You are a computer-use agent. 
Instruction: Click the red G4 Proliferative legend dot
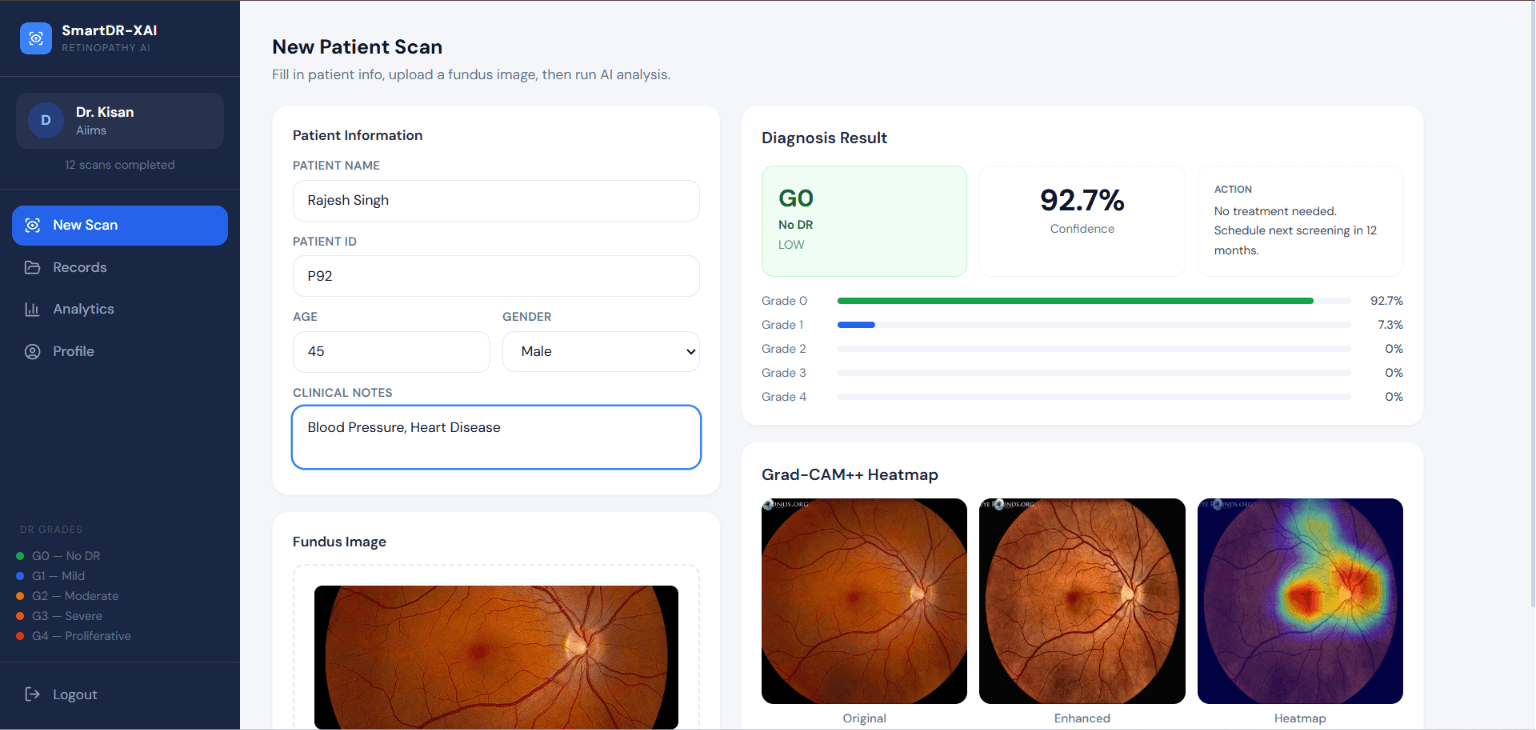[21, 636]
